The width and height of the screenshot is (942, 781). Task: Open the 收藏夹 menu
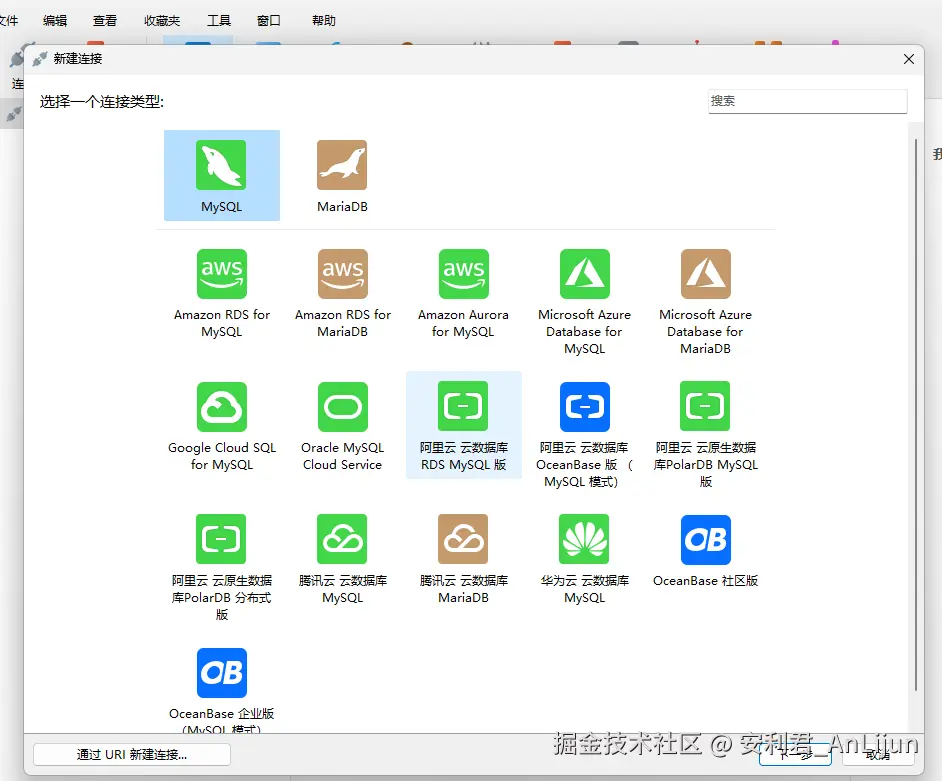tap(162, 20)
